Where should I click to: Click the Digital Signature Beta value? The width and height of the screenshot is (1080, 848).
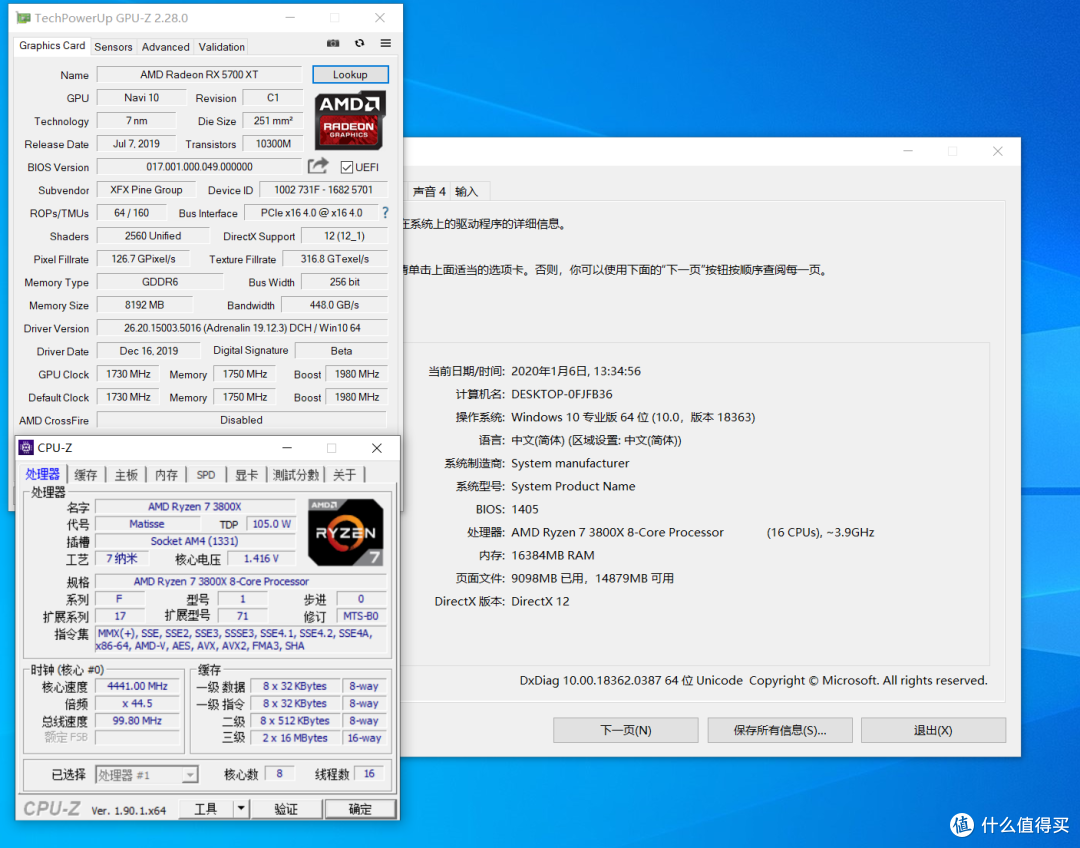[x=341, y=351]
